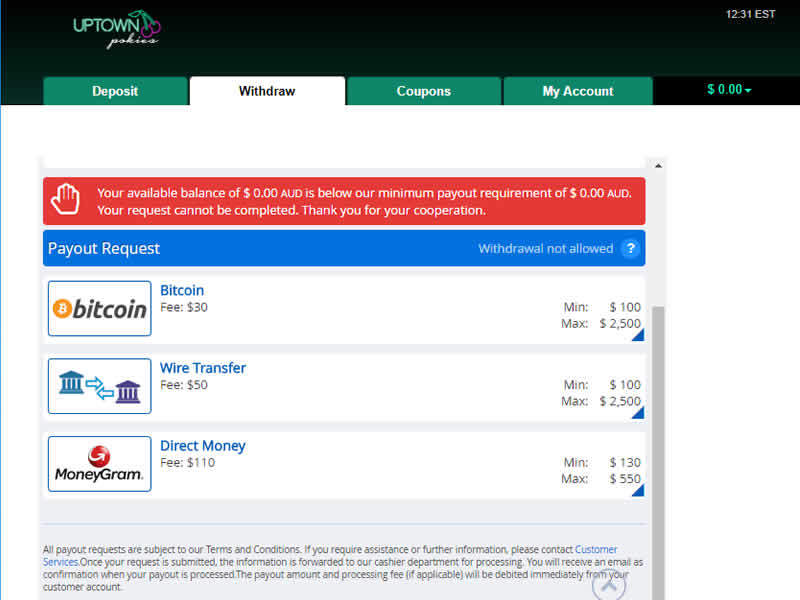Click the vertical scrollbar thumb
Image resolution: width=800 pixels, height=600 pixels.
pos(659,453)
